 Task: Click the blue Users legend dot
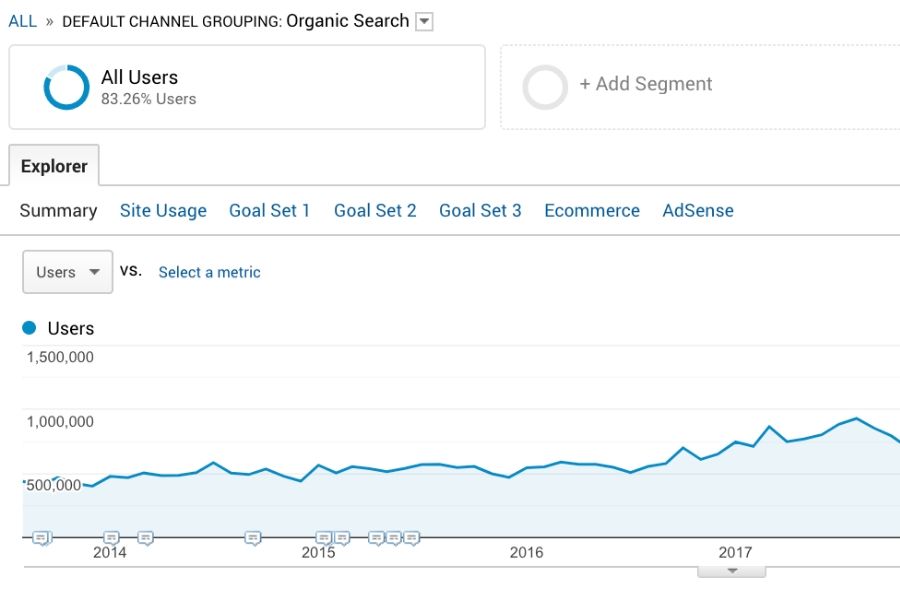[x=29, y=328]
